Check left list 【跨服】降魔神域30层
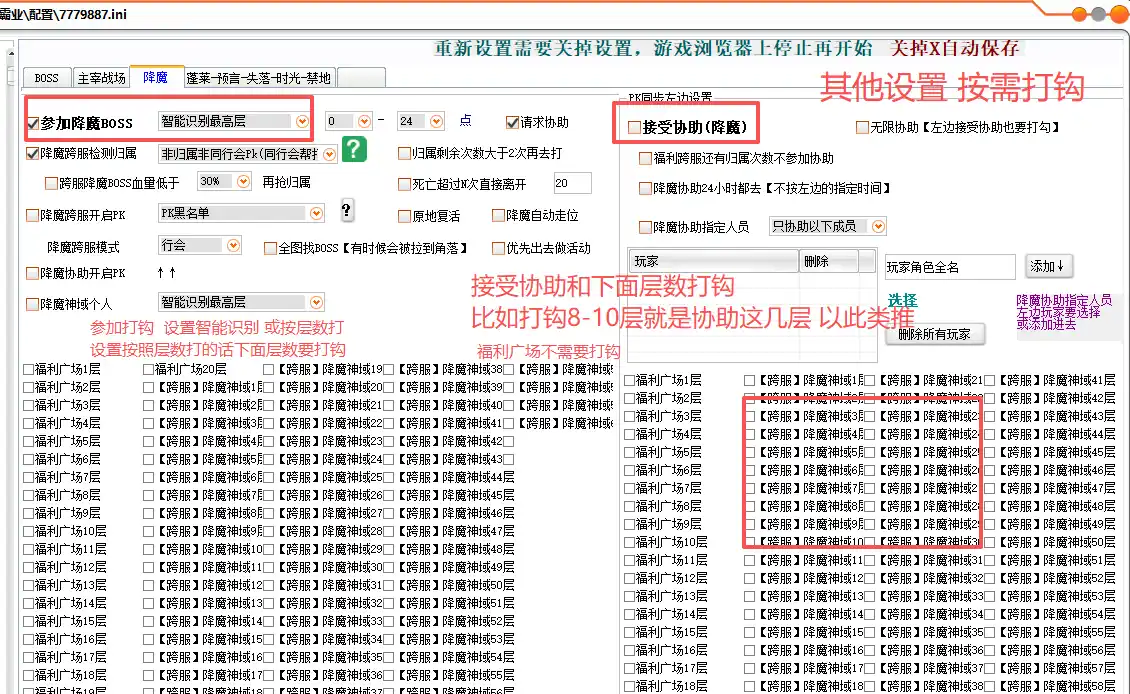Viewport: 1130px width, 694px height. (x=269, y=567)
